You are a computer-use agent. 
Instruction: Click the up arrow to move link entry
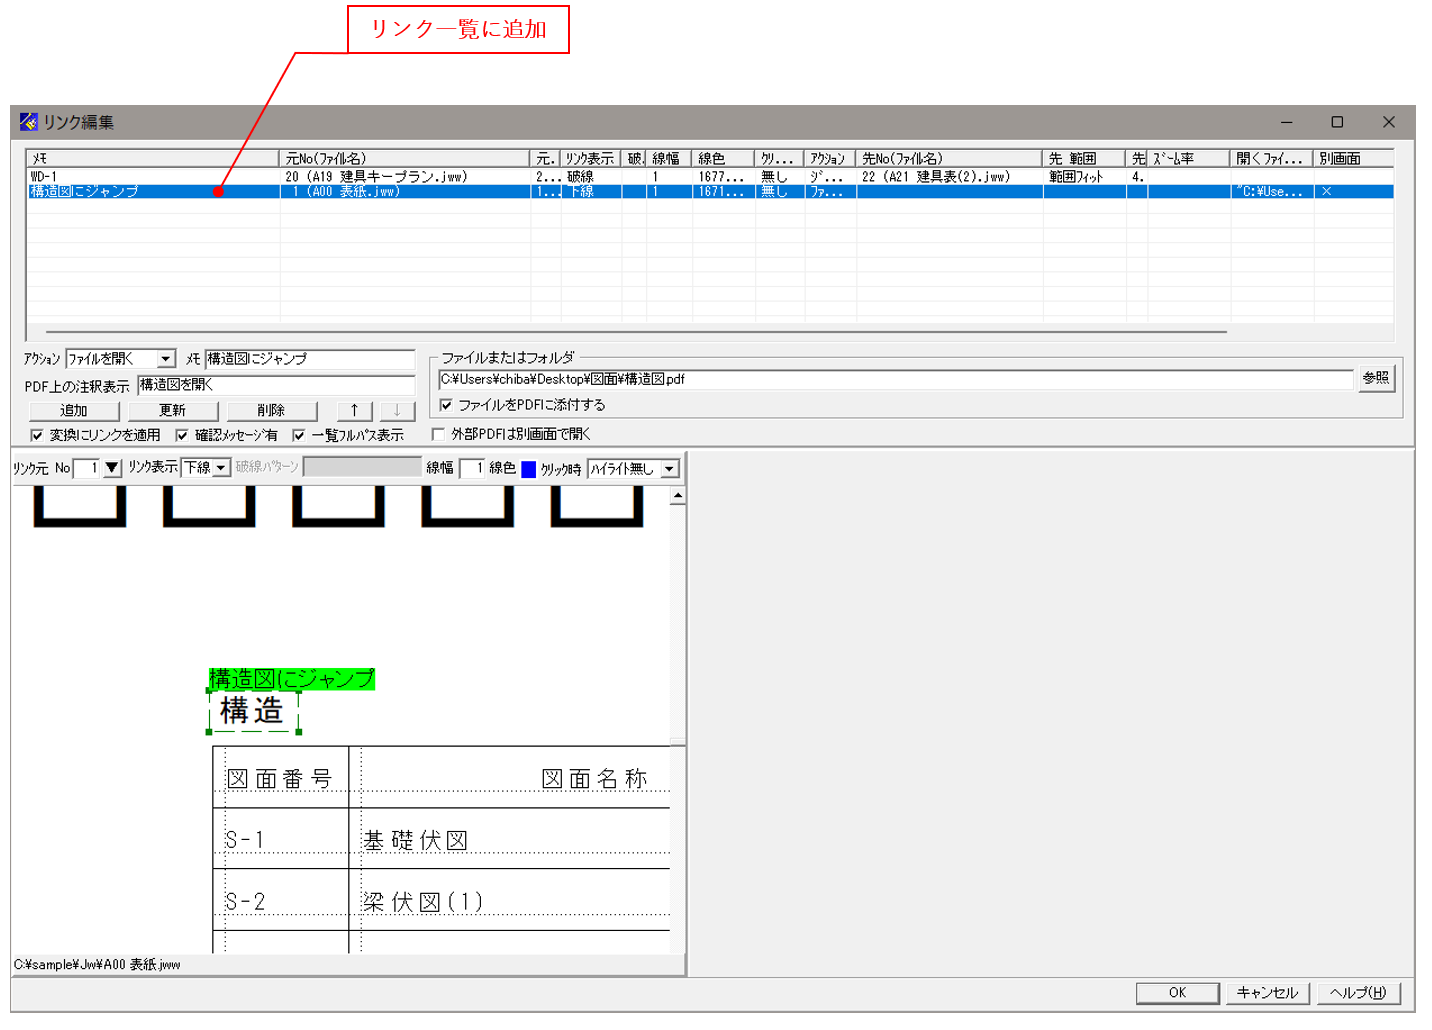(x=355, y=410)
